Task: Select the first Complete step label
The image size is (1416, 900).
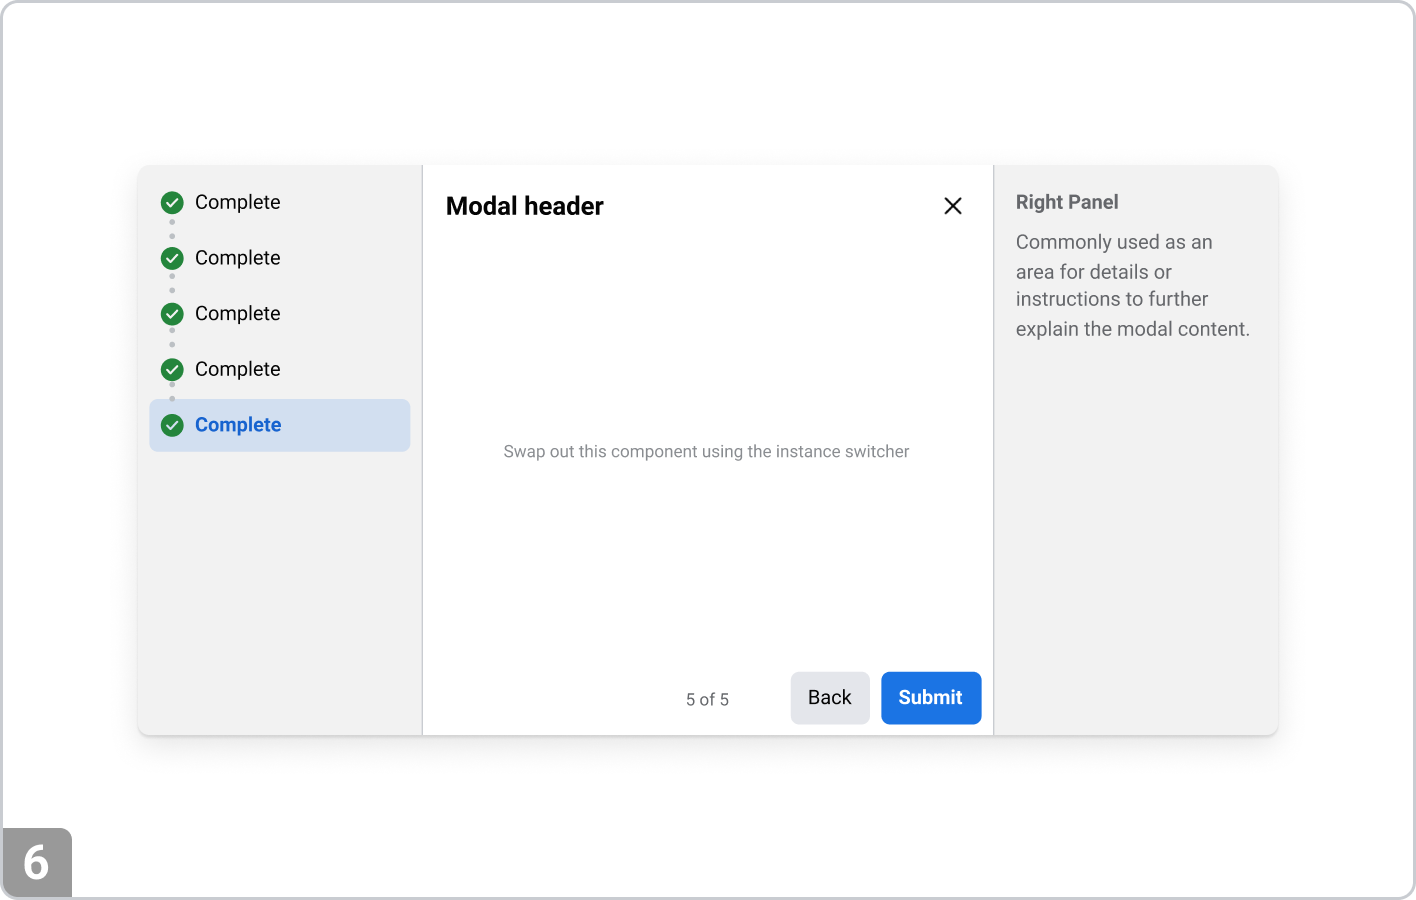Action: click(237, 202)
